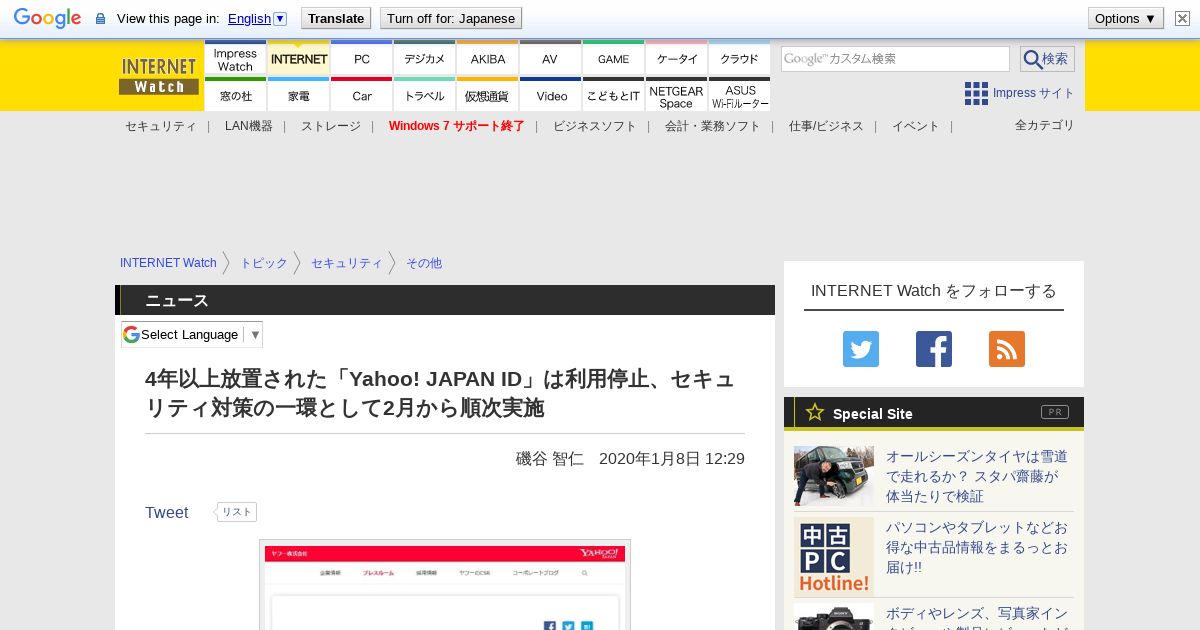Open the NETGEAR Space tab
1200x630 pixels.
coord(677,96)
